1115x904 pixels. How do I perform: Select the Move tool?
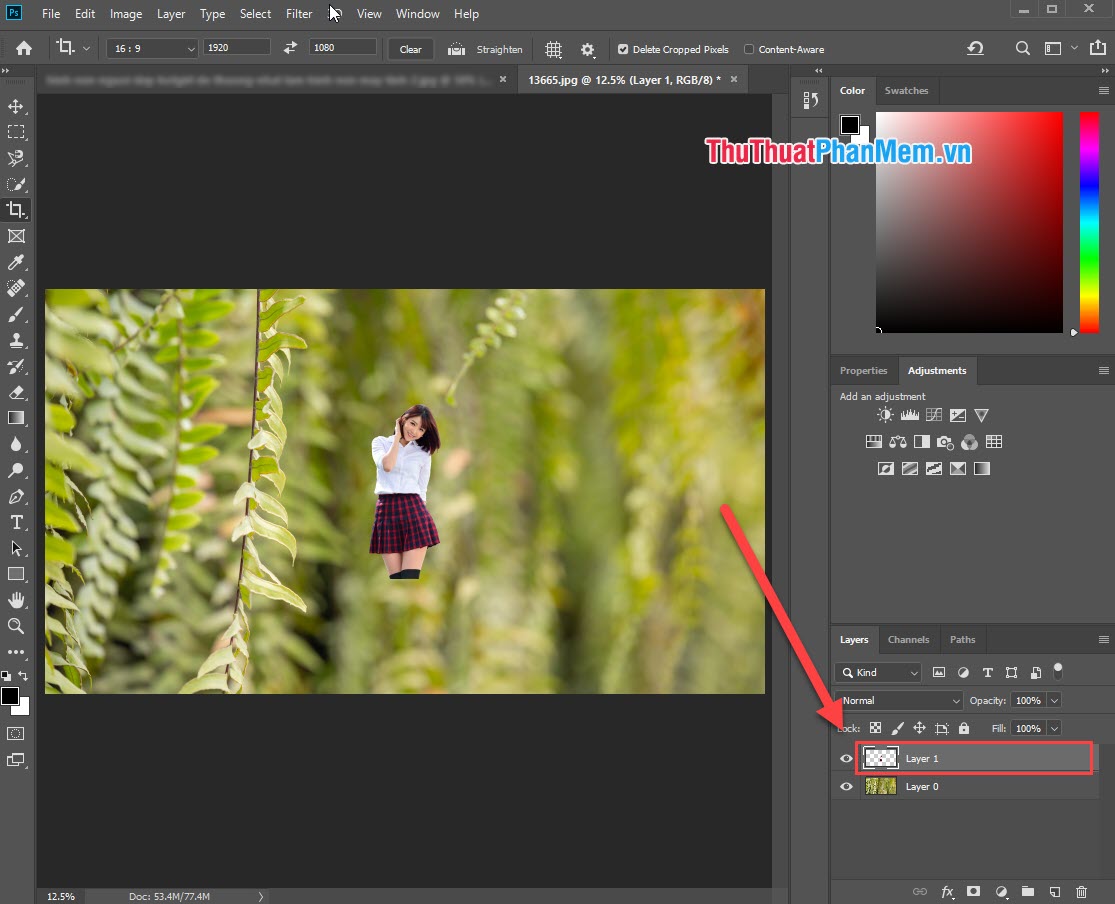16,105
